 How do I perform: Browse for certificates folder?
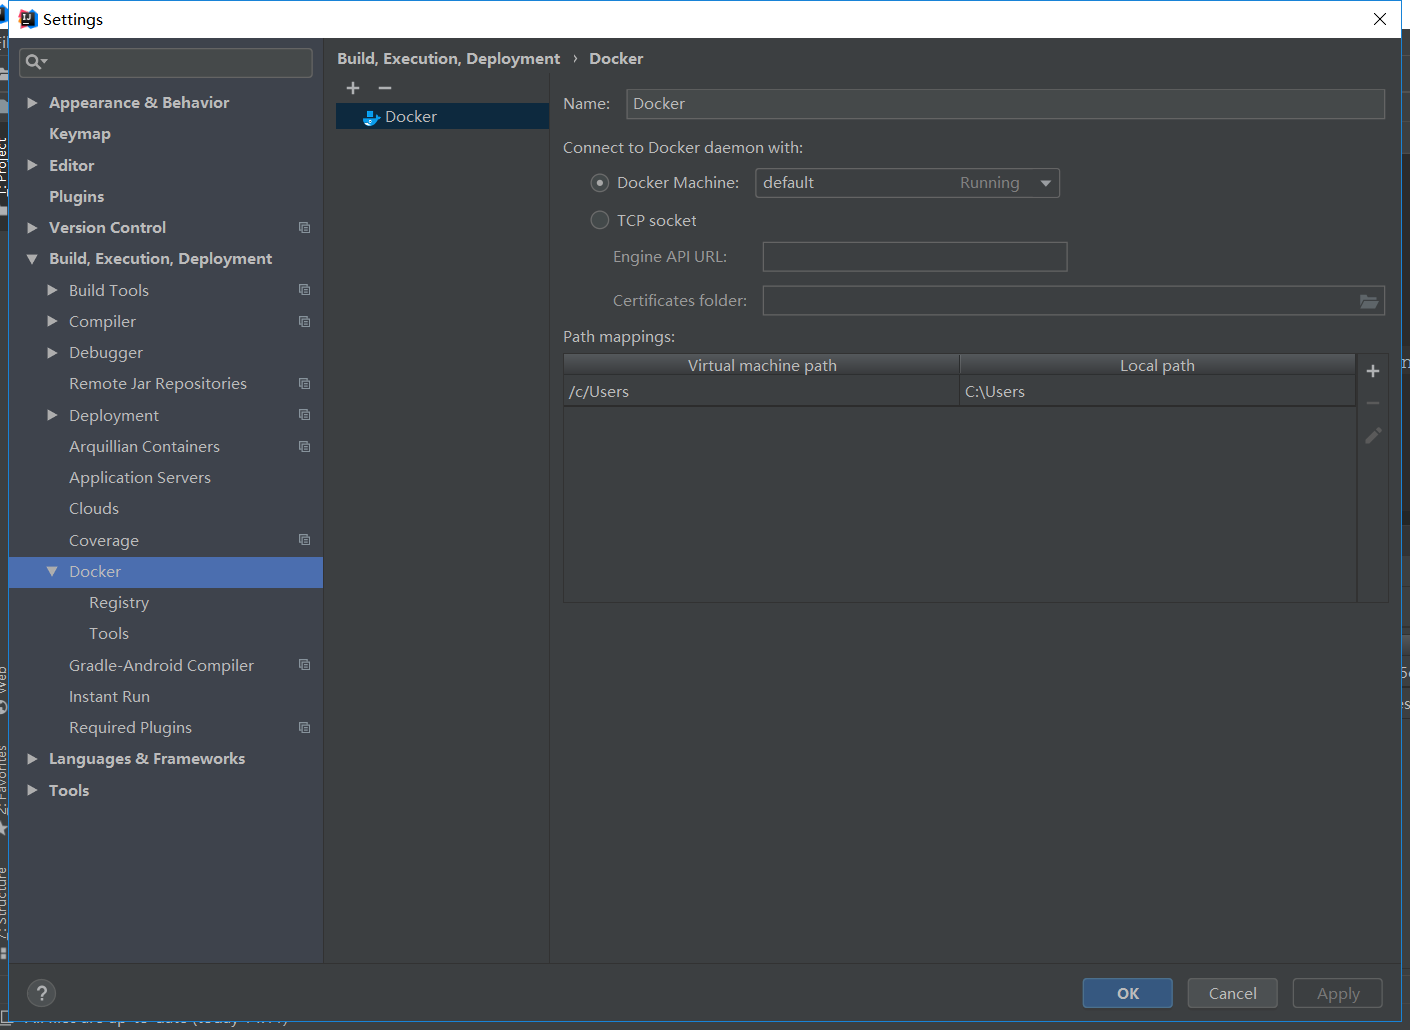[1369, 301]
